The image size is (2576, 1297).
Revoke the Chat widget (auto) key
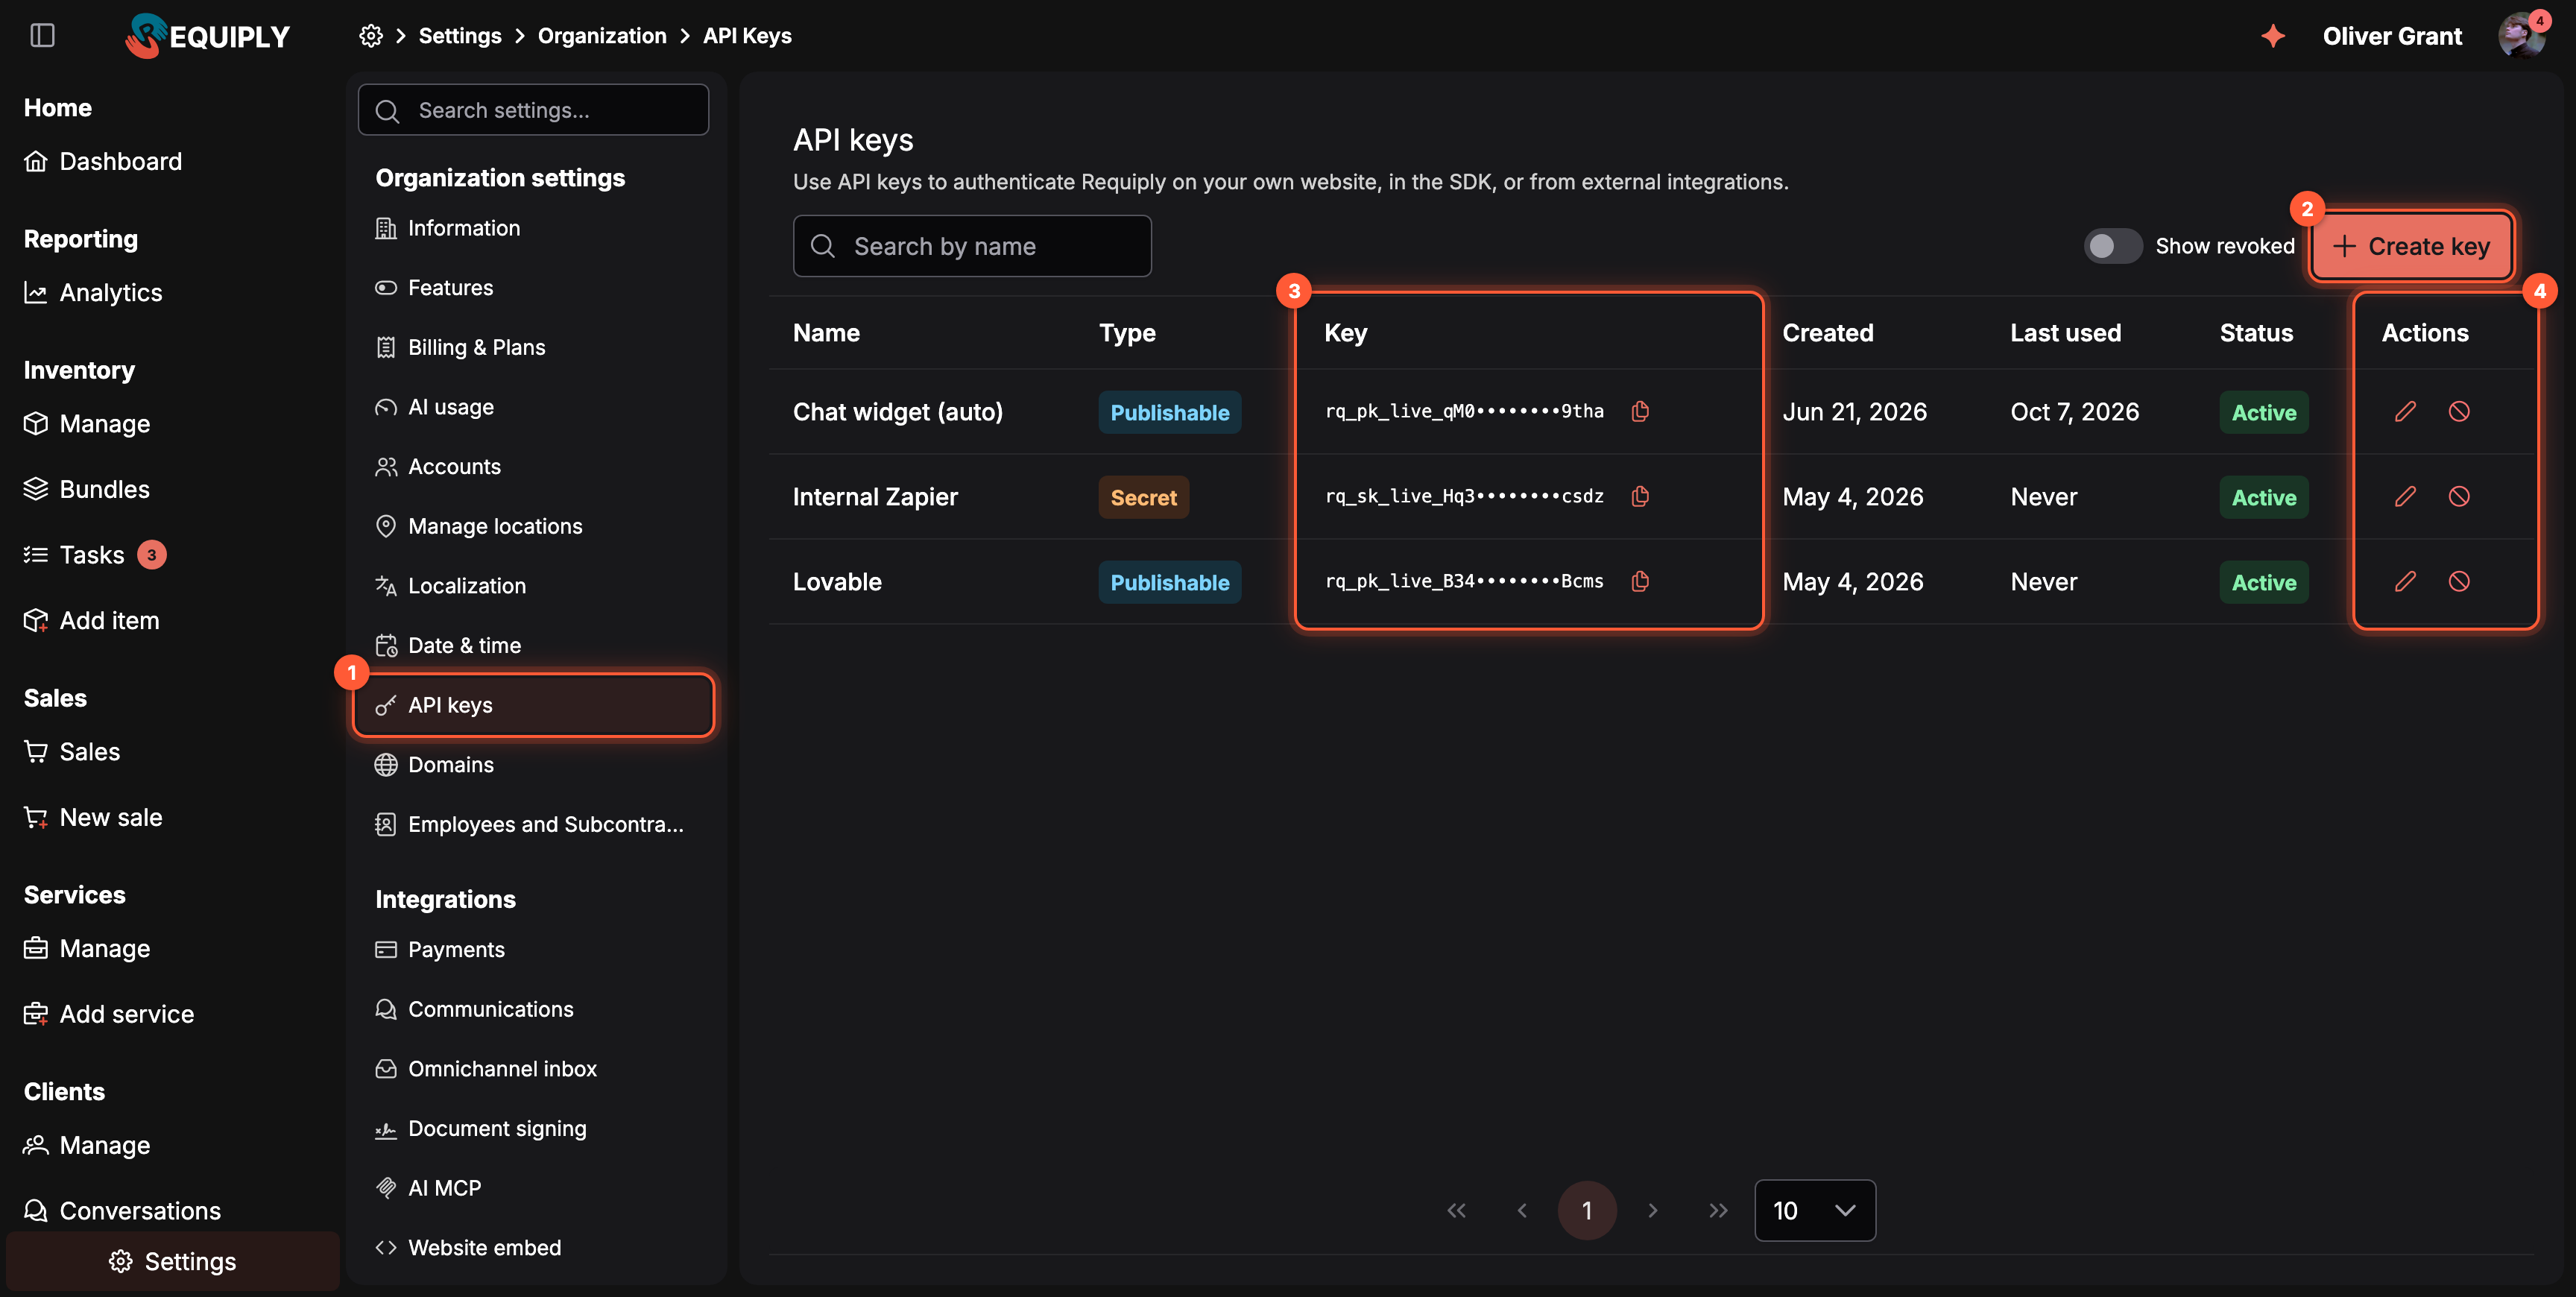(x=2459, y=411)
